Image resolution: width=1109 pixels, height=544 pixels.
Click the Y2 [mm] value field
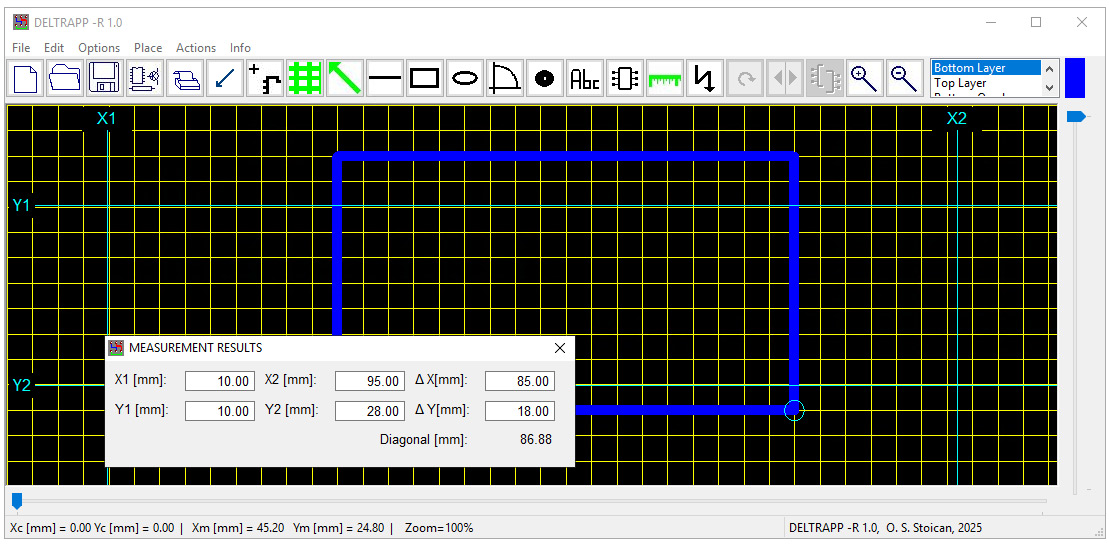point(370,411)
